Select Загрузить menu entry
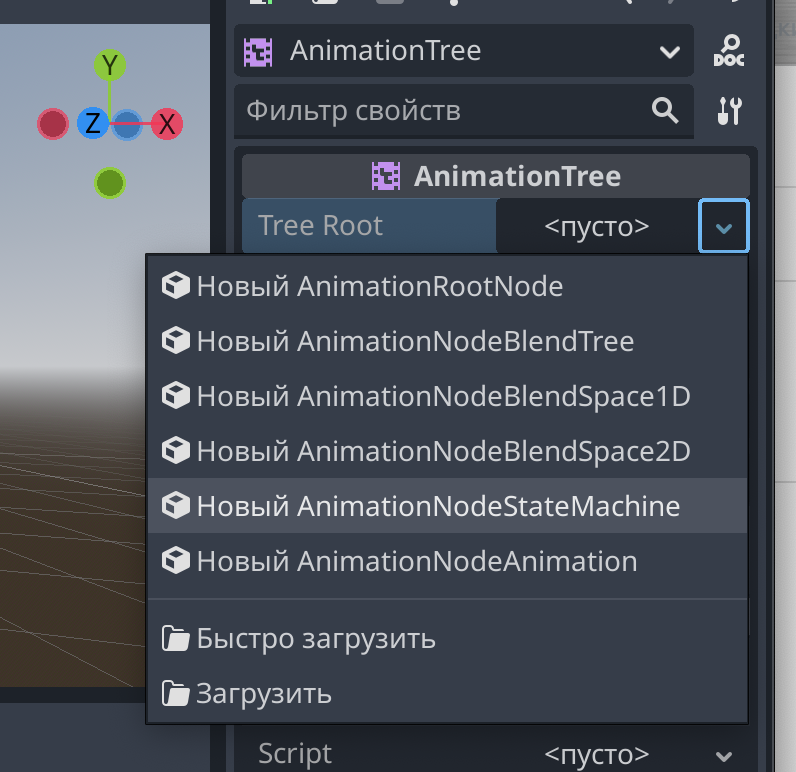 (x=447, y=693)
